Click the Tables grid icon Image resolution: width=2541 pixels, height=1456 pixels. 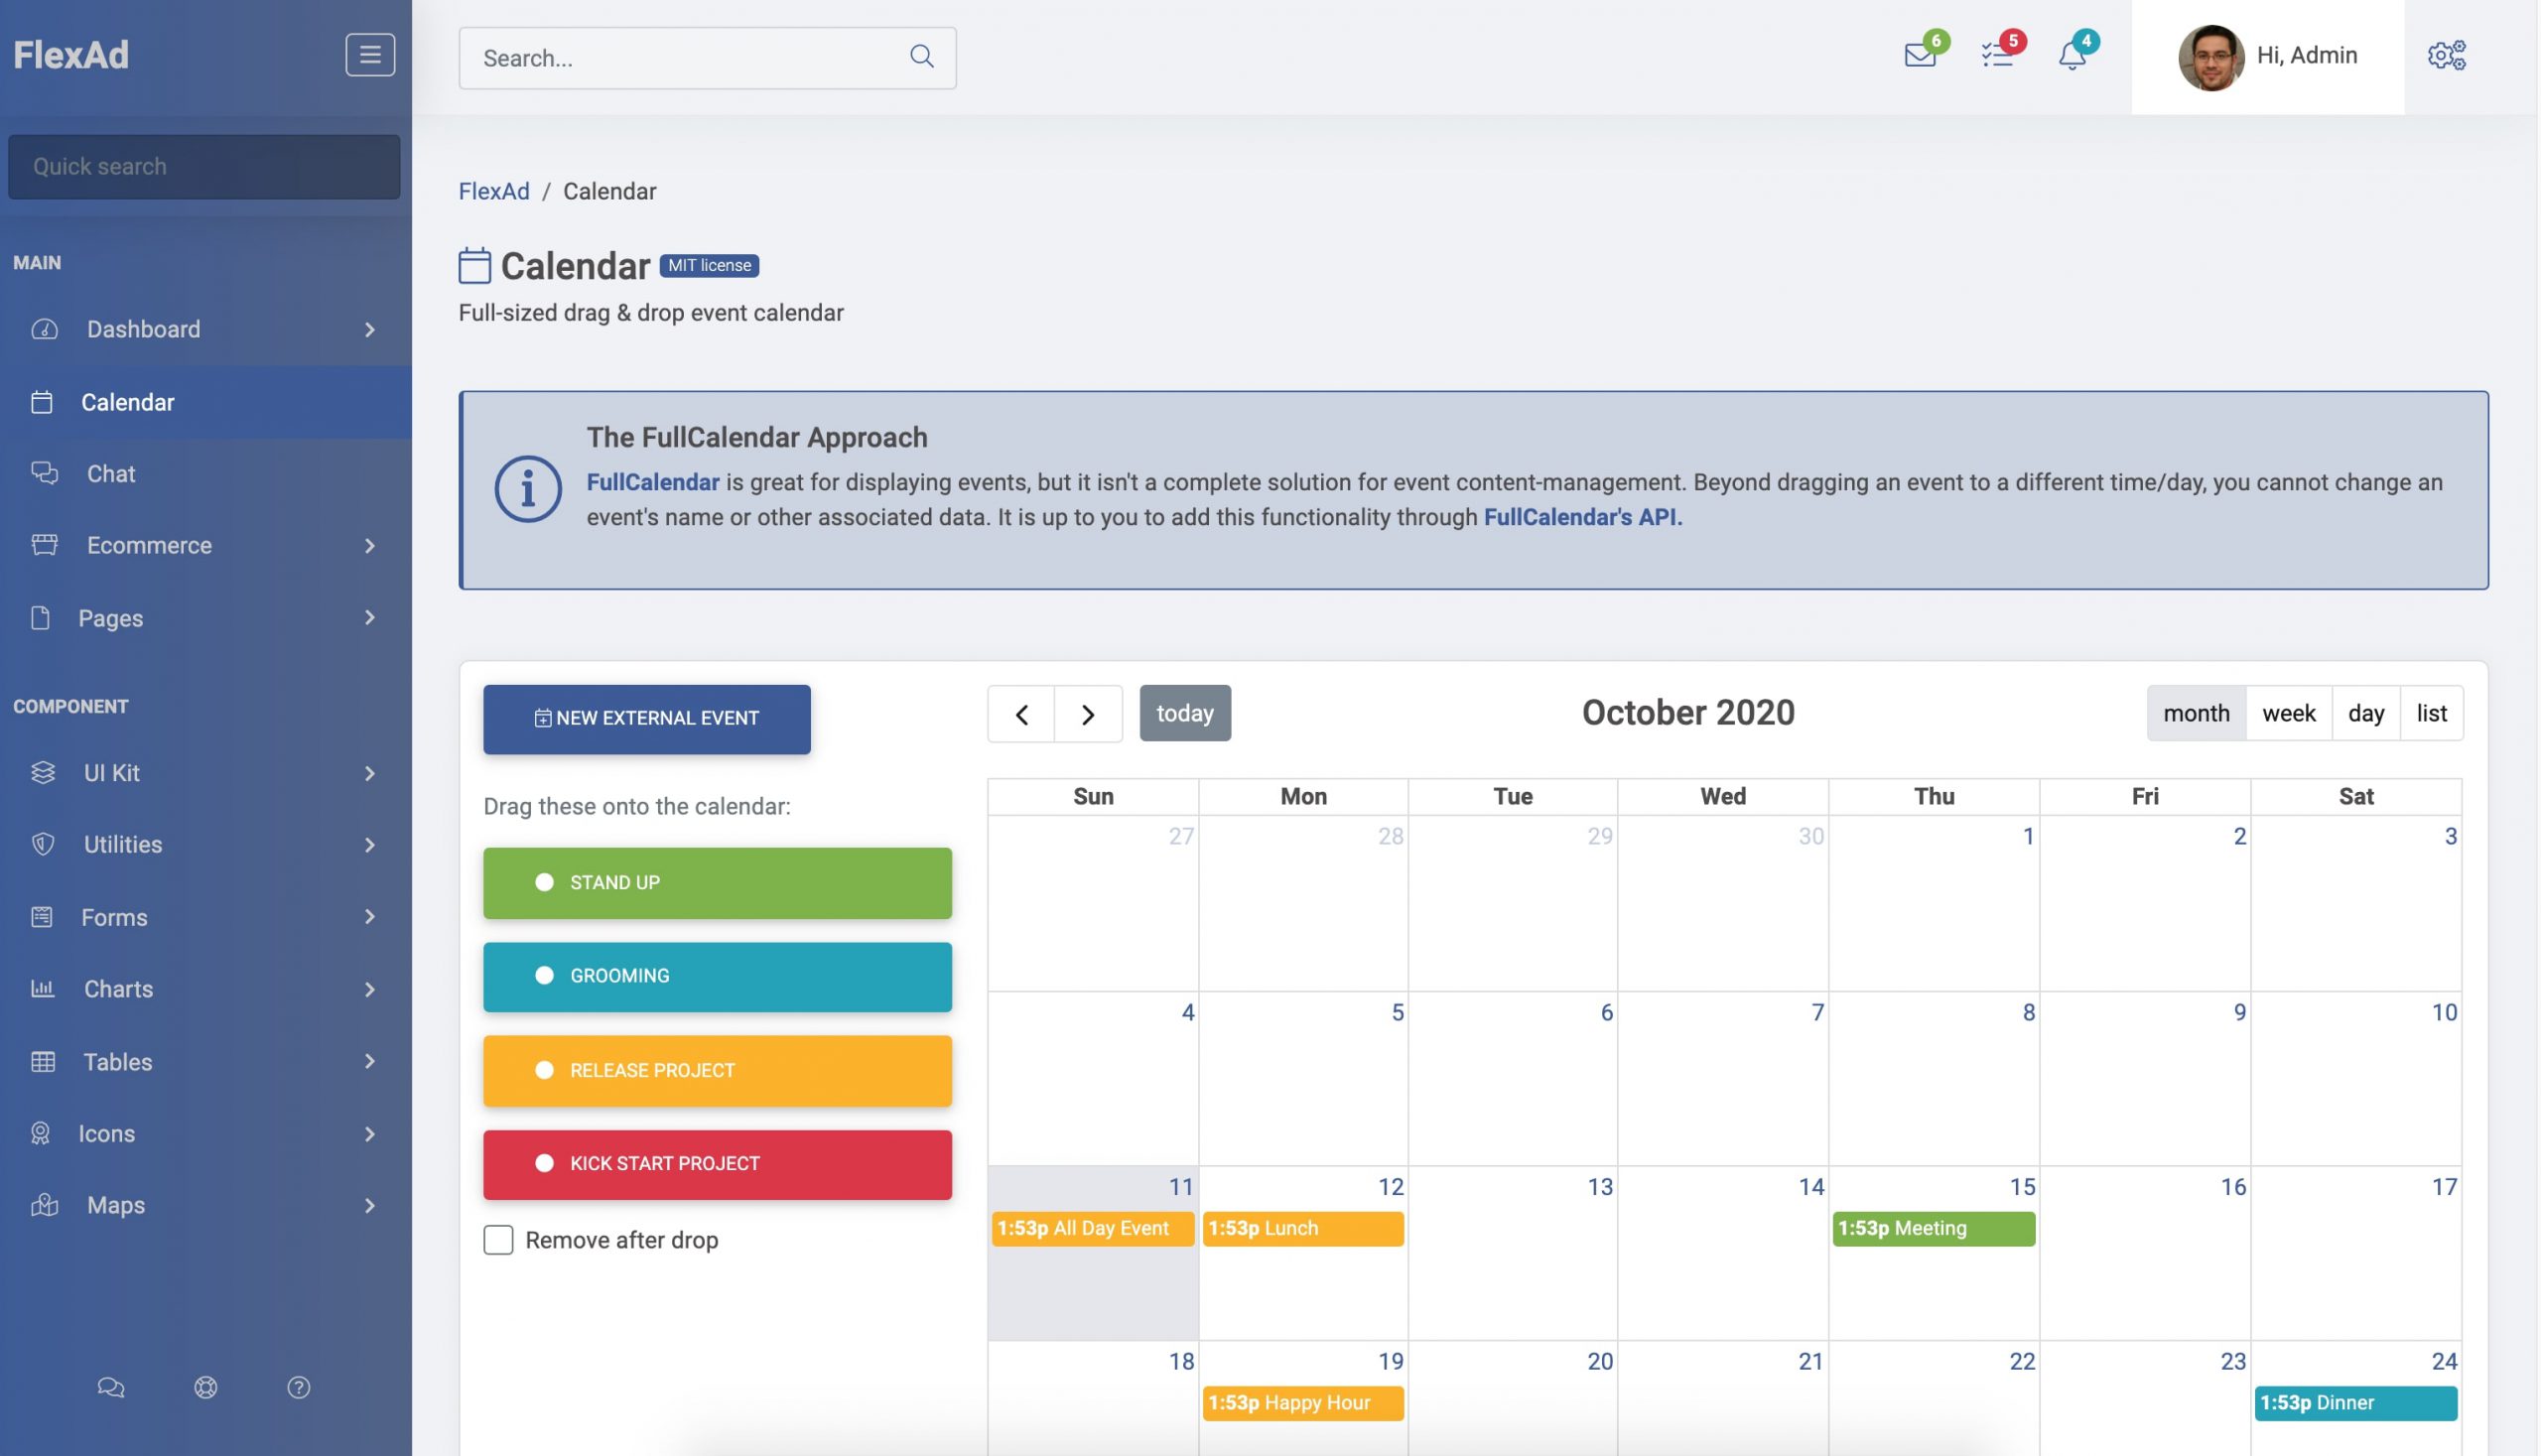(x=43, y=1061)
